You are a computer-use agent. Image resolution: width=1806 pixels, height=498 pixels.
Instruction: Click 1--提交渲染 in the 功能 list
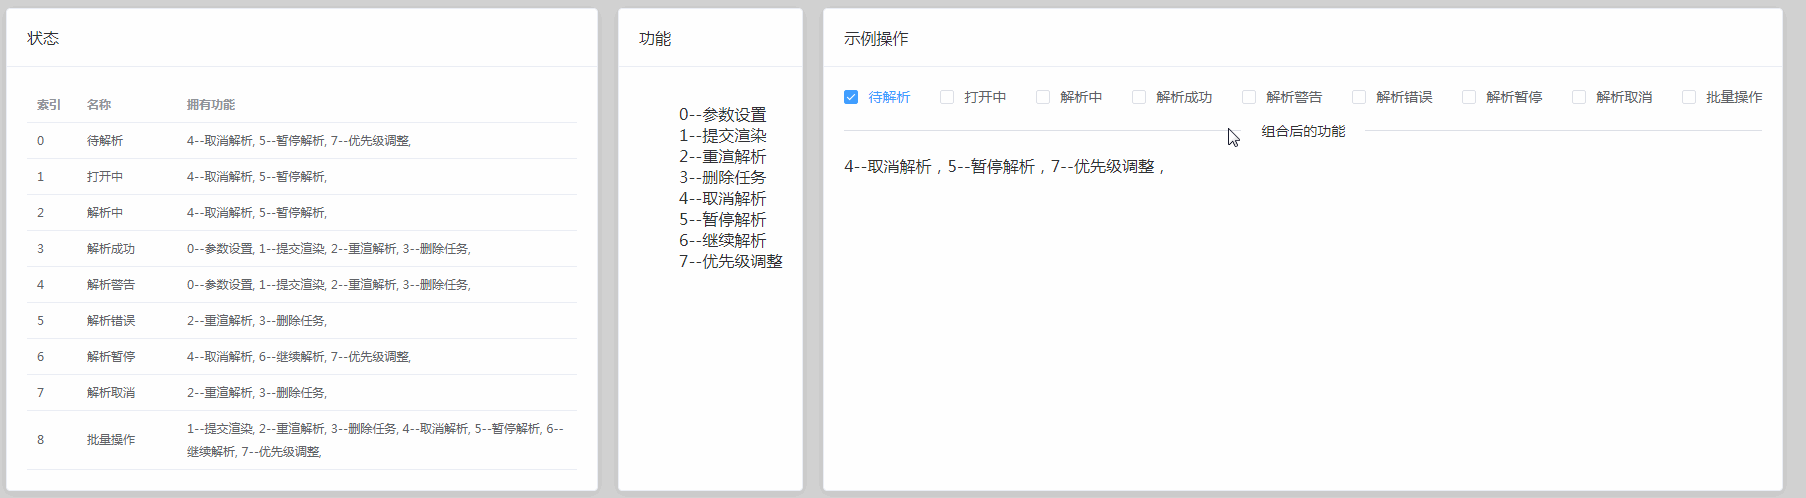click(x=723, y=136)
